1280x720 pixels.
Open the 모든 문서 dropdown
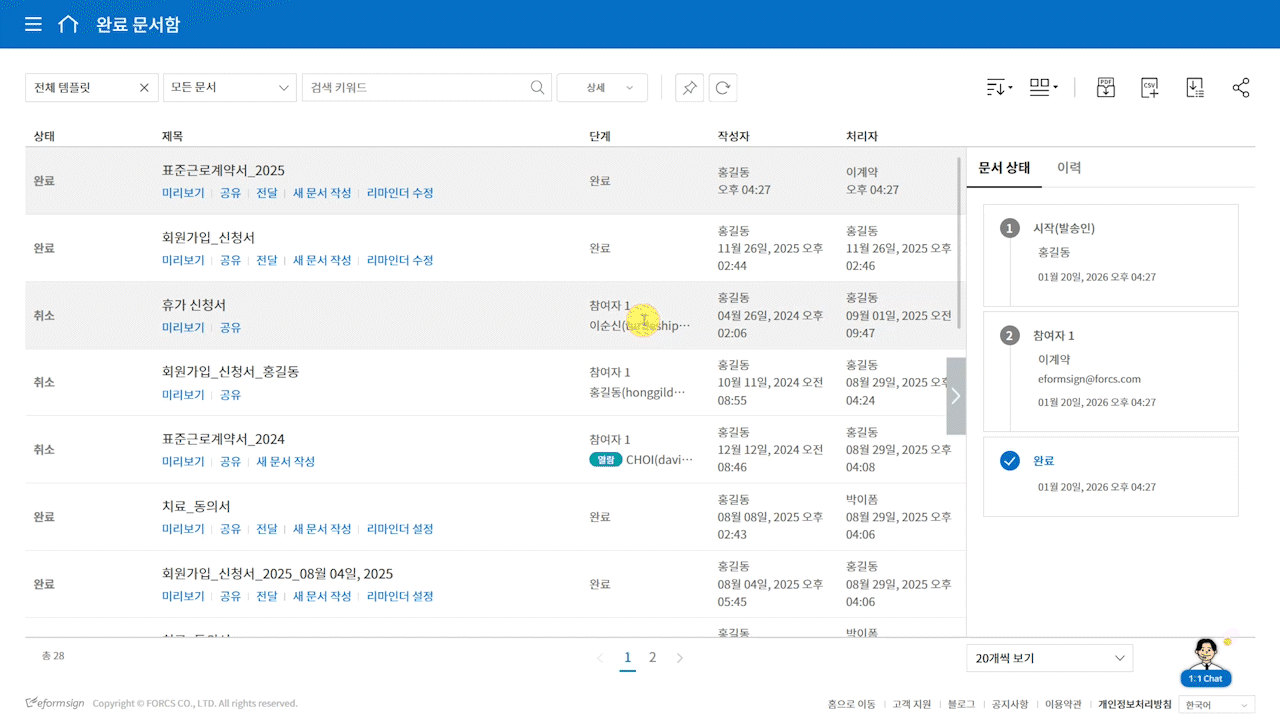[x=229, y=88]
